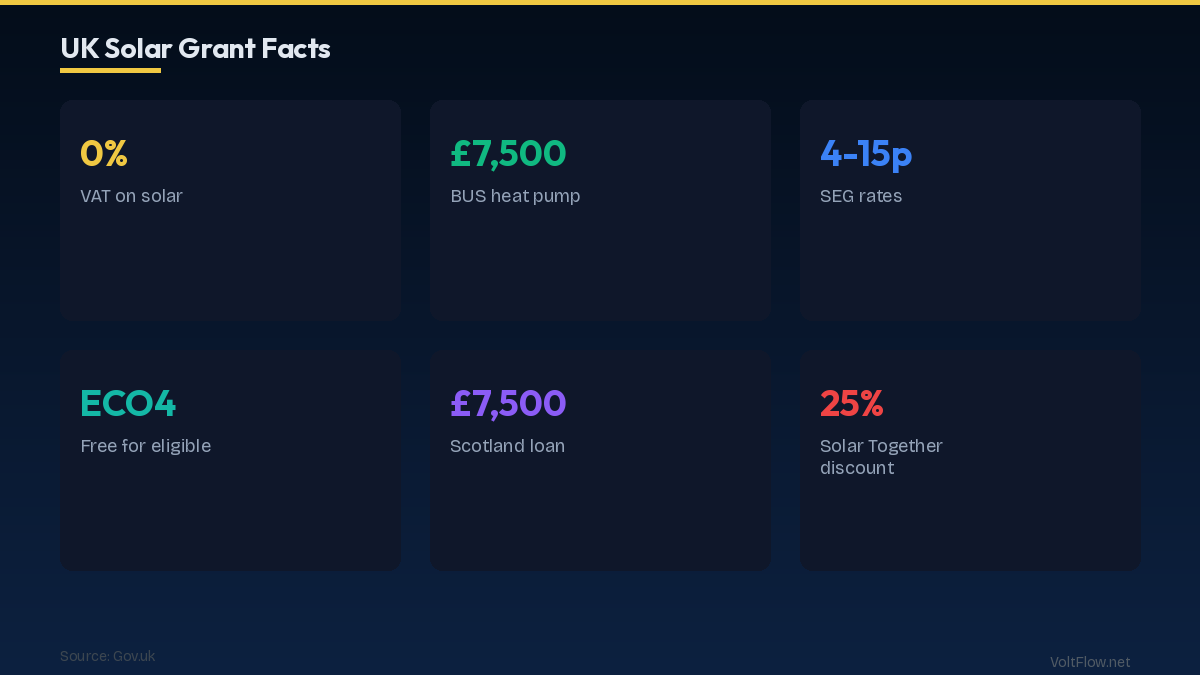Click the Solar Together discount label

[881, 457]
